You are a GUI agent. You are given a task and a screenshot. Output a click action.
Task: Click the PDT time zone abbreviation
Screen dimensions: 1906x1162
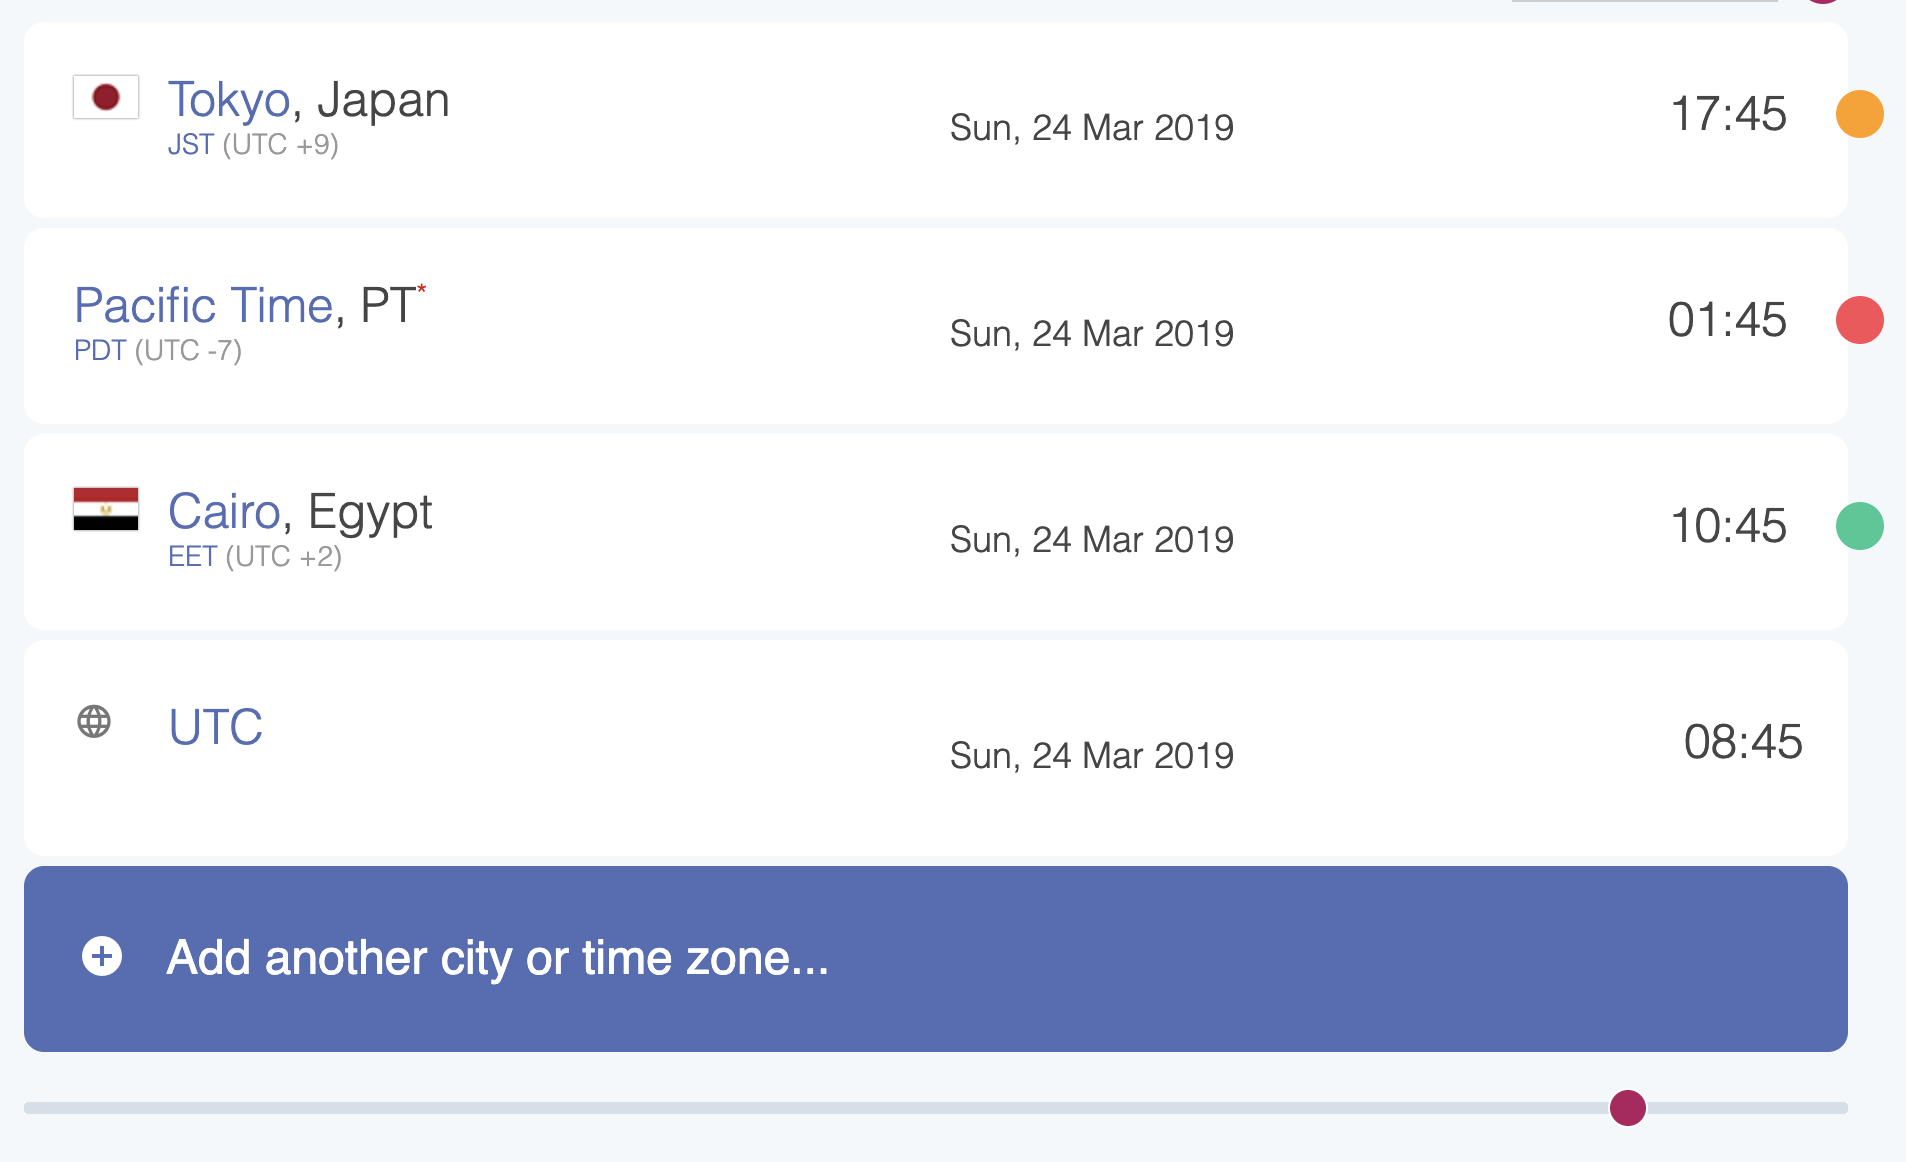(x=100, y=351)
